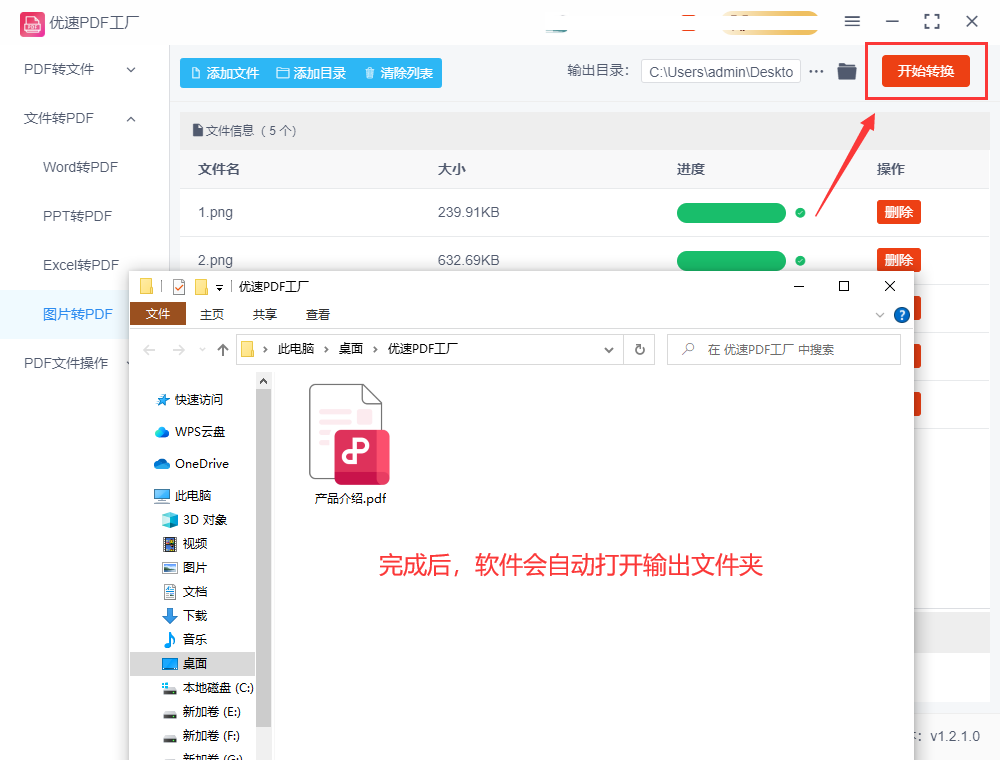Viewport: 1000px width, 760px height.
Task: Open 新加卷 (E:) drive
Action: tap(202, 712)
